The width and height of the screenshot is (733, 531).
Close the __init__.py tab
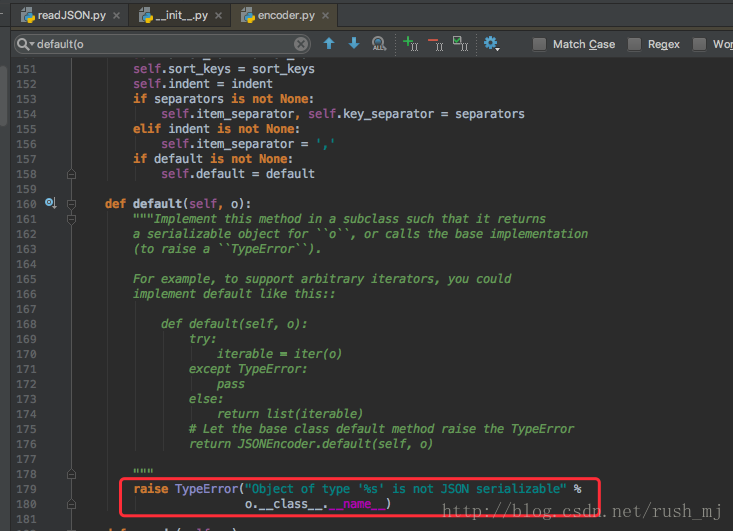pos(218,16)
